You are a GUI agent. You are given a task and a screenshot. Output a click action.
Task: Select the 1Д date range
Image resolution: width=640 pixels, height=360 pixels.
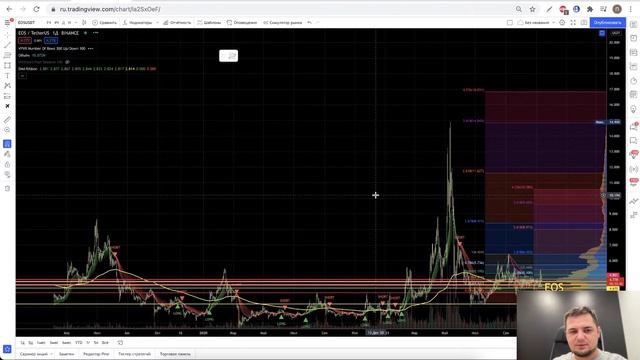pyautogui.click(x=22, y=342)
